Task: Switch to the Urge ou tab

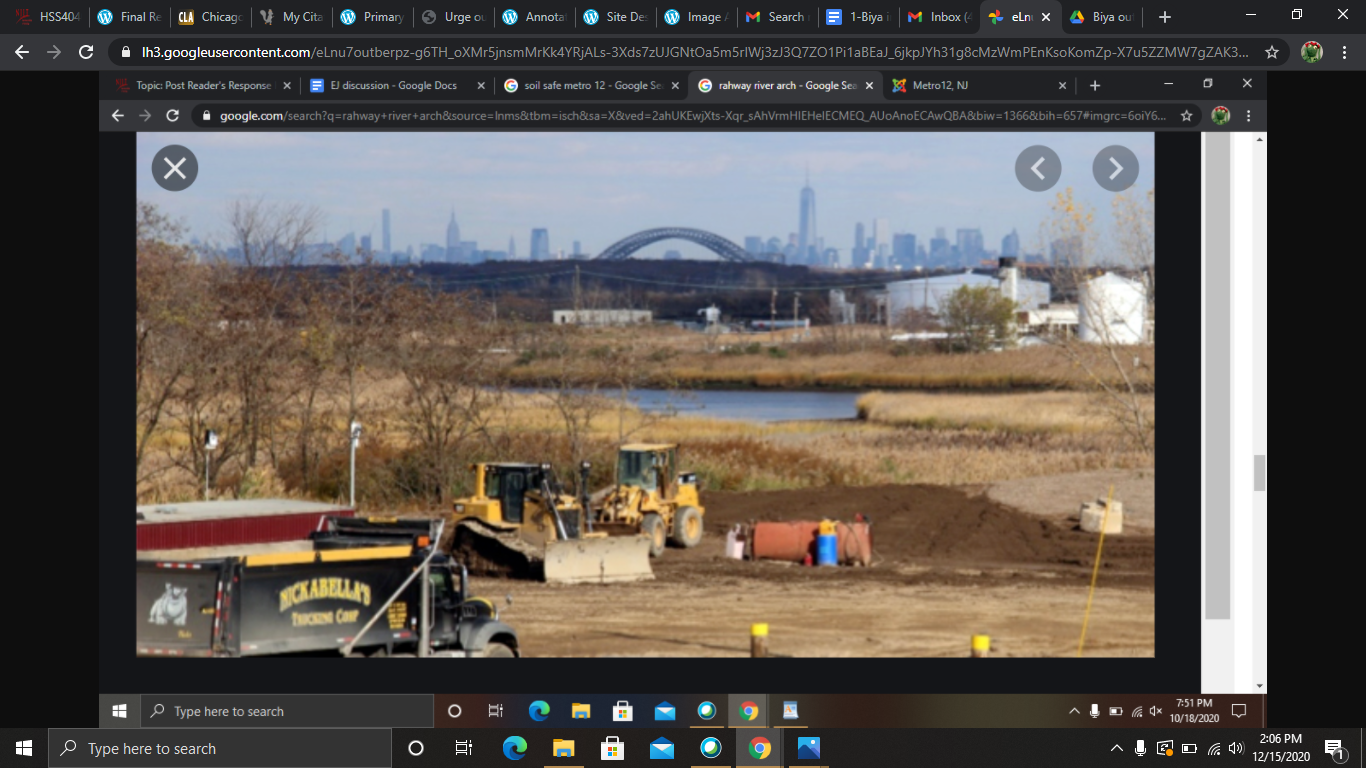Action: pyautogui.click(x=453, y=17)
